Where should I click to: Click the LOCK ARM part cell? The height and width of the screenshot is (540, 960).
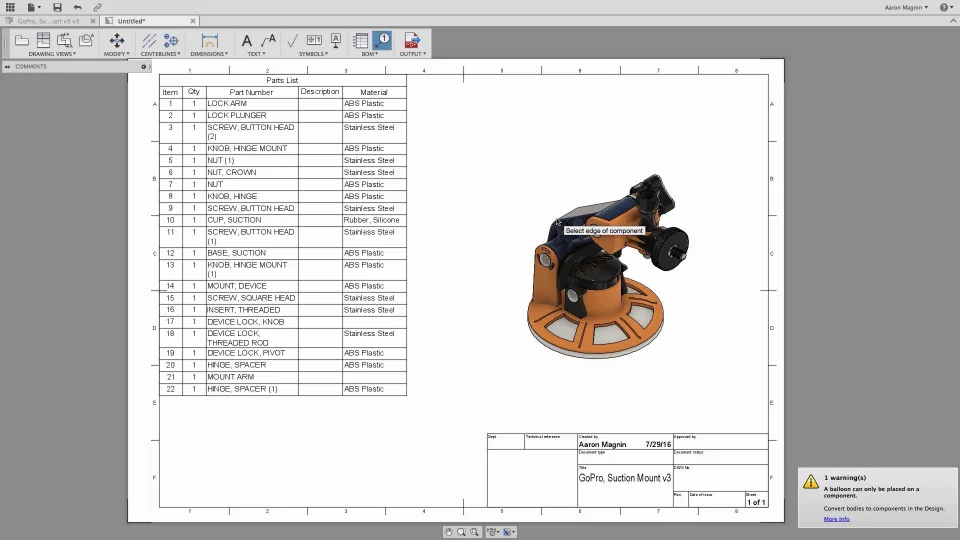(x=252, y=103)
